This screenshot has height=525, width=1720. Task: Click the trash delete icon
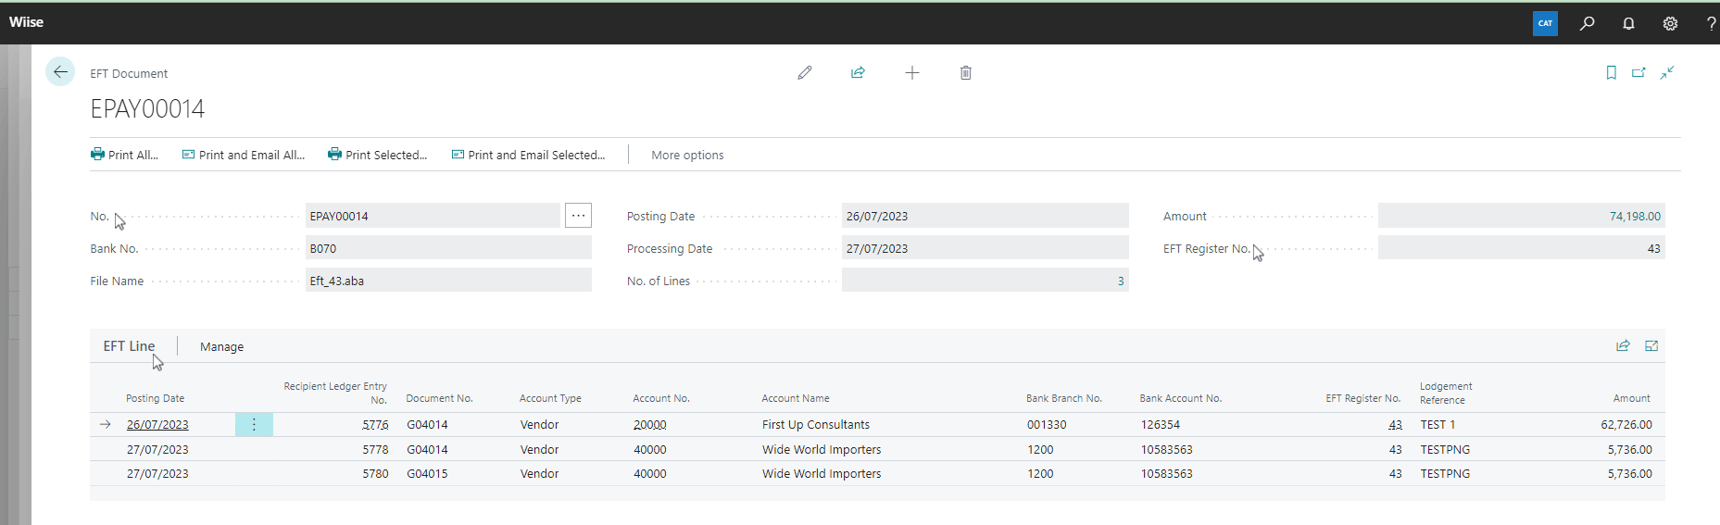click(x=966, y=73)
